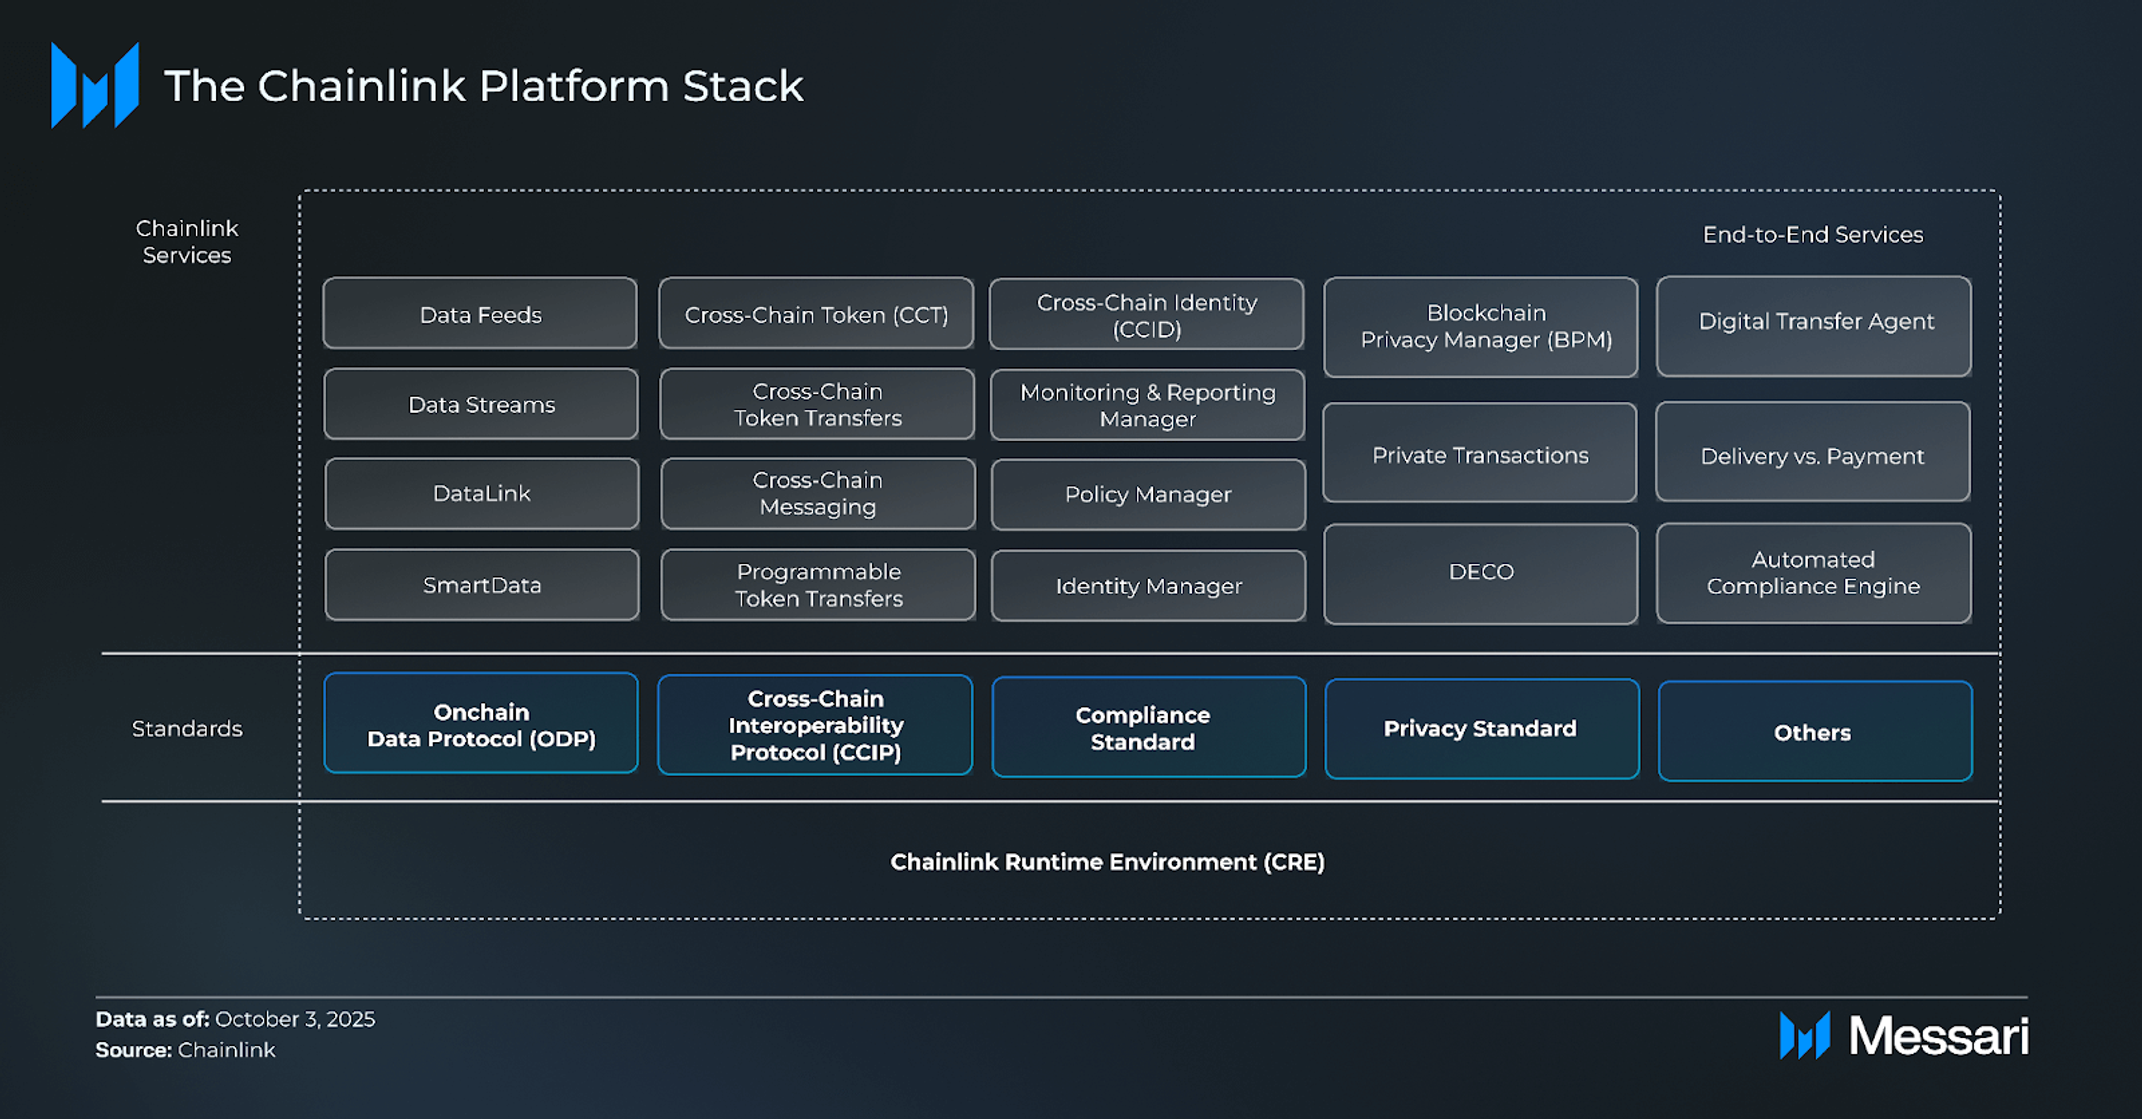Click Onchain Data Protocol (ODP) standard
The height and width of the screenshot is (1119, 2142).
pyautogui.click(x=481, y=724)
